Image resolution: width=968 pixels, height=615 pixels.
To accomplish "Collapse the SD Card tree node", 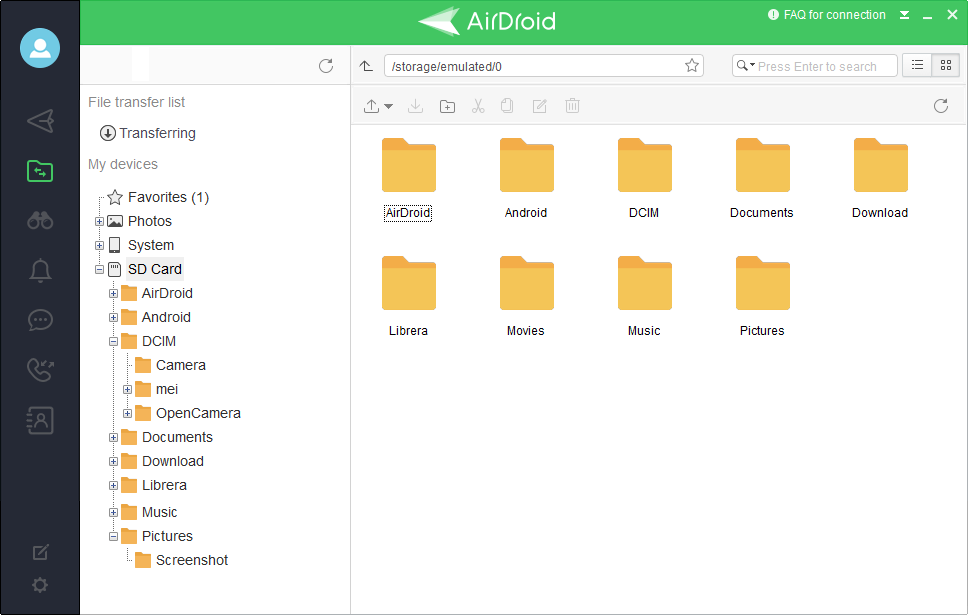I will click(x=99, y=269).
